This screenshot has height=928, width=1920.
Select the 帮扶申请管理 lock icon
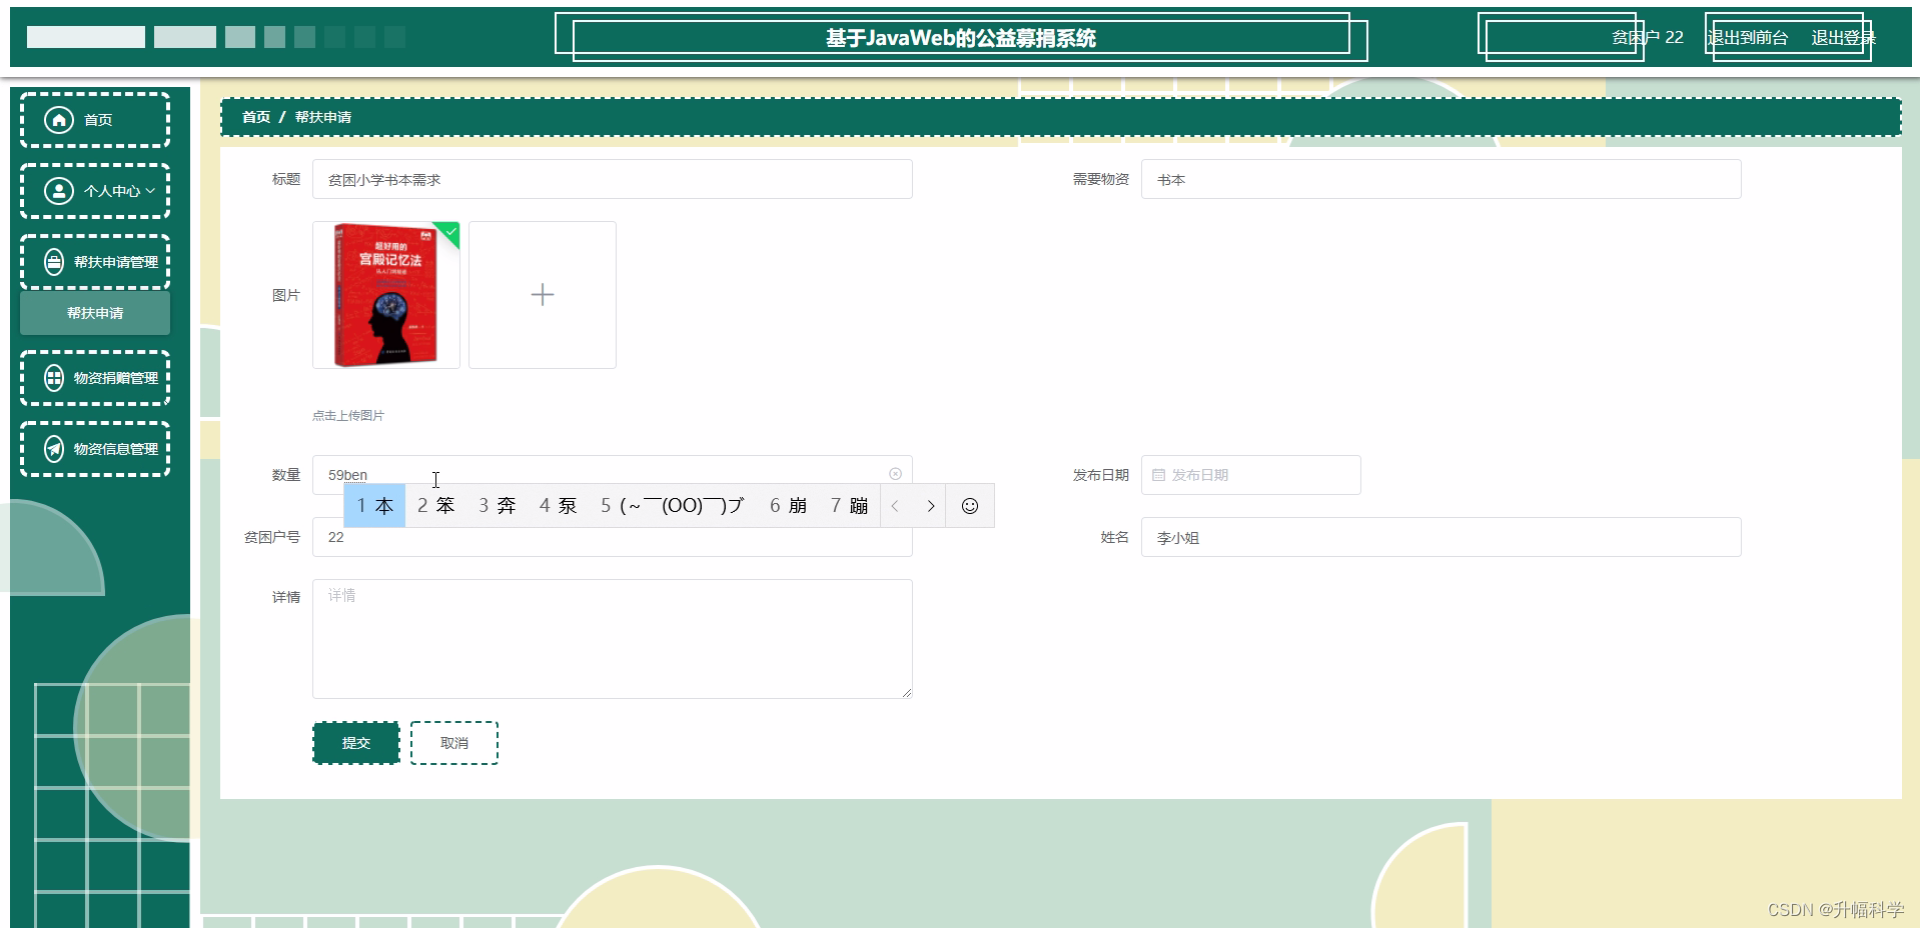[x=53, y=262]
